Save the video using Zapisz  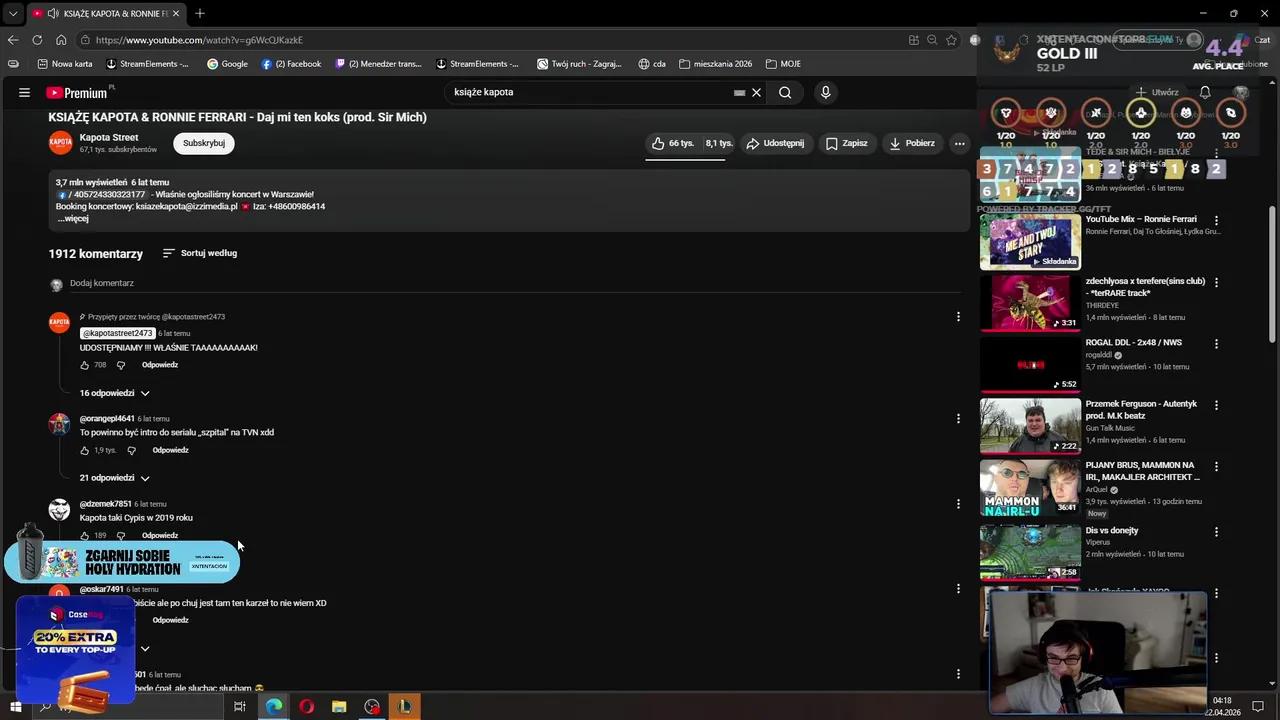tap(846, 143)
